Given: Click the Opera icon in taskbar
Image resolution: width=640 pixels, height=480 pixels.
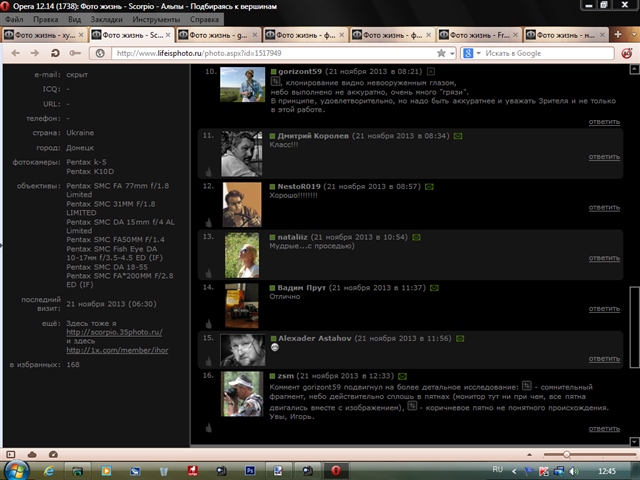Looking at the screenshot, I should pyautogui.click(x=337, y=469).
